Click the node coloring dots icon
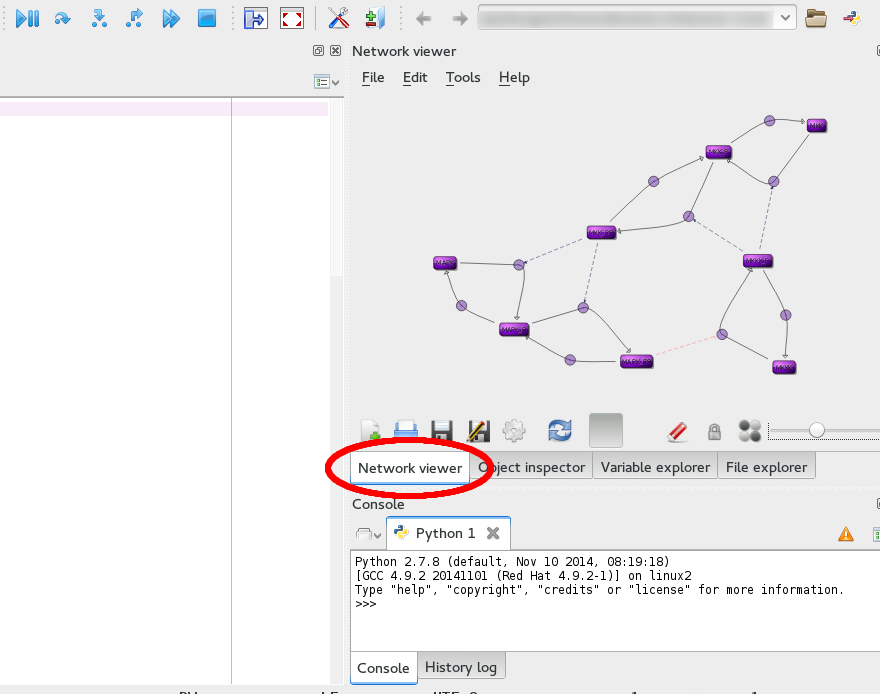Viewport: 880px width, 694px height. [748, 430]
